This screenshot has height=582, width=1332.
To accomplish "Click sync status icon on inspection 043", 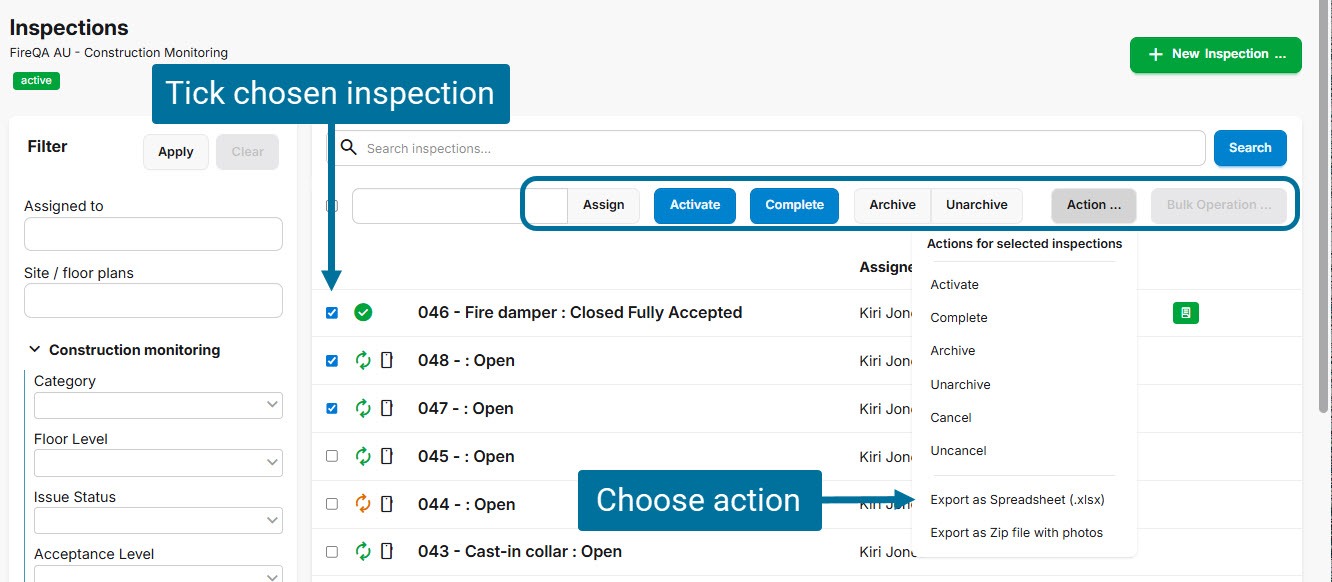I will pos(363,552).
